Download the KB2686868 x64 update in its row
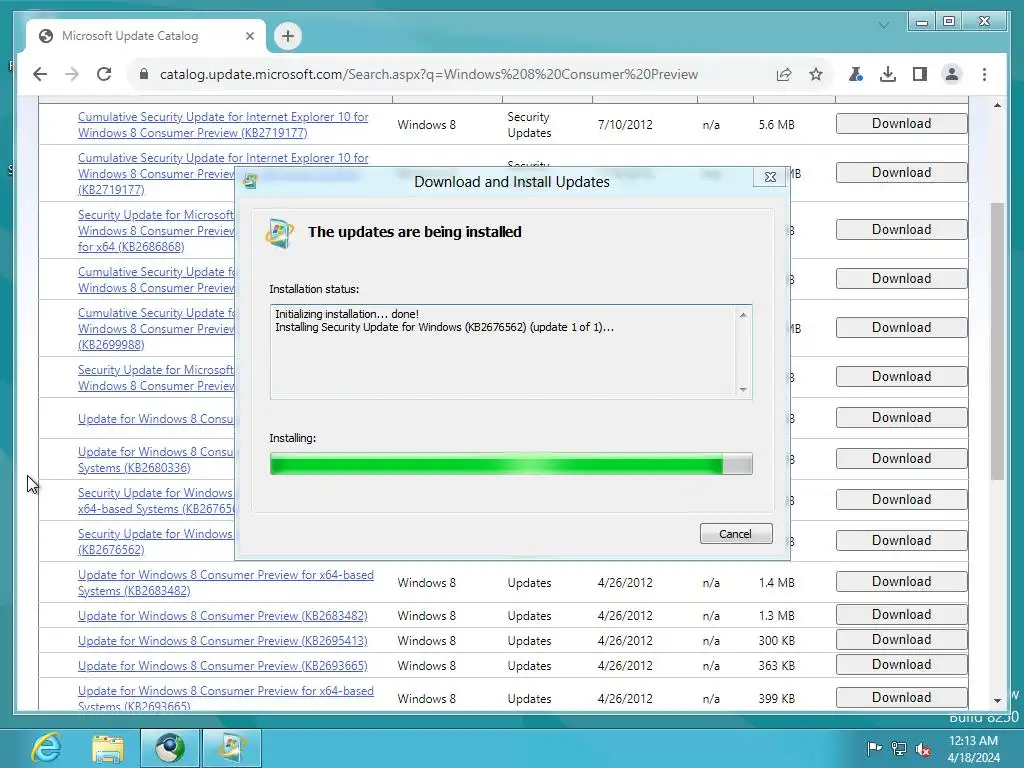 [x=901, y=229]
